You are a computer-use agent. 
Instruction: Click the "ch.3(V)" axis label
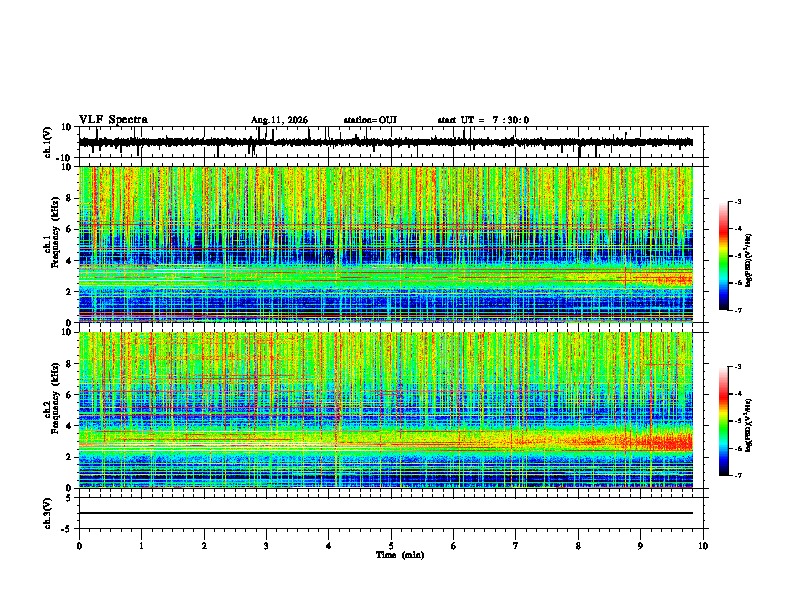tap(48, 513)
